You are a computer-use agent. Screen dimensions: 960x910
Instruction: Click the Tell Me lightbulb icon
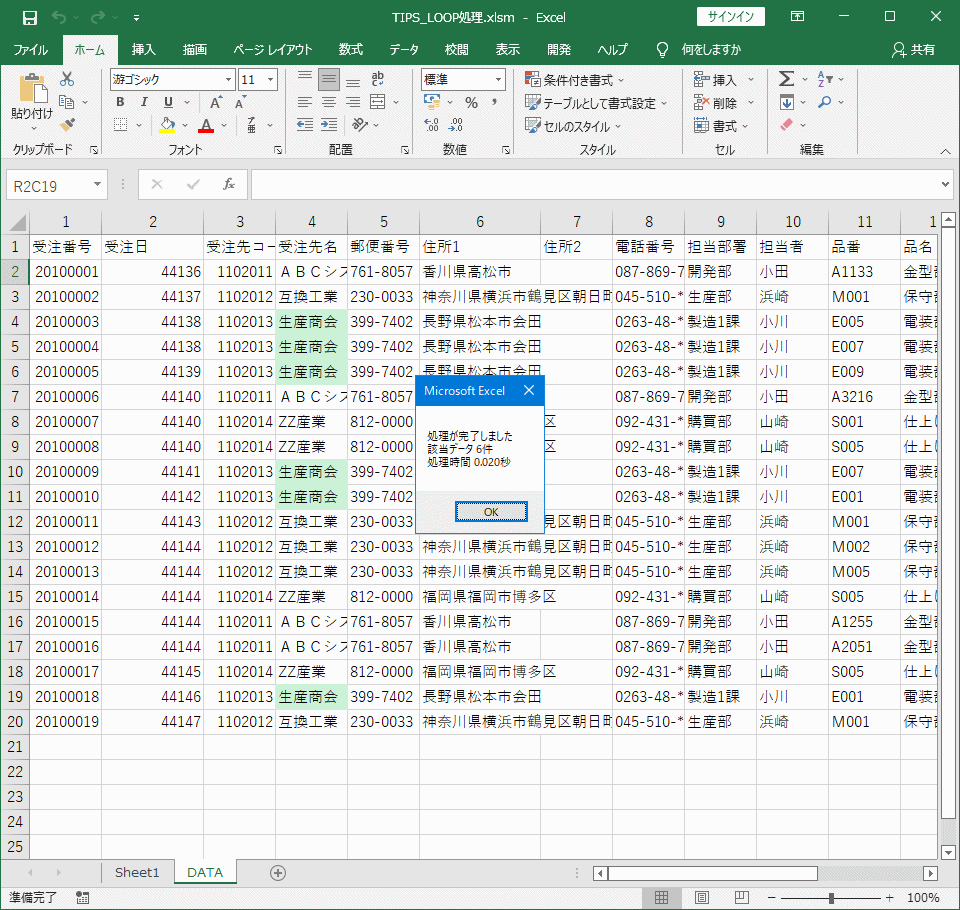click(x=662, y=50)
